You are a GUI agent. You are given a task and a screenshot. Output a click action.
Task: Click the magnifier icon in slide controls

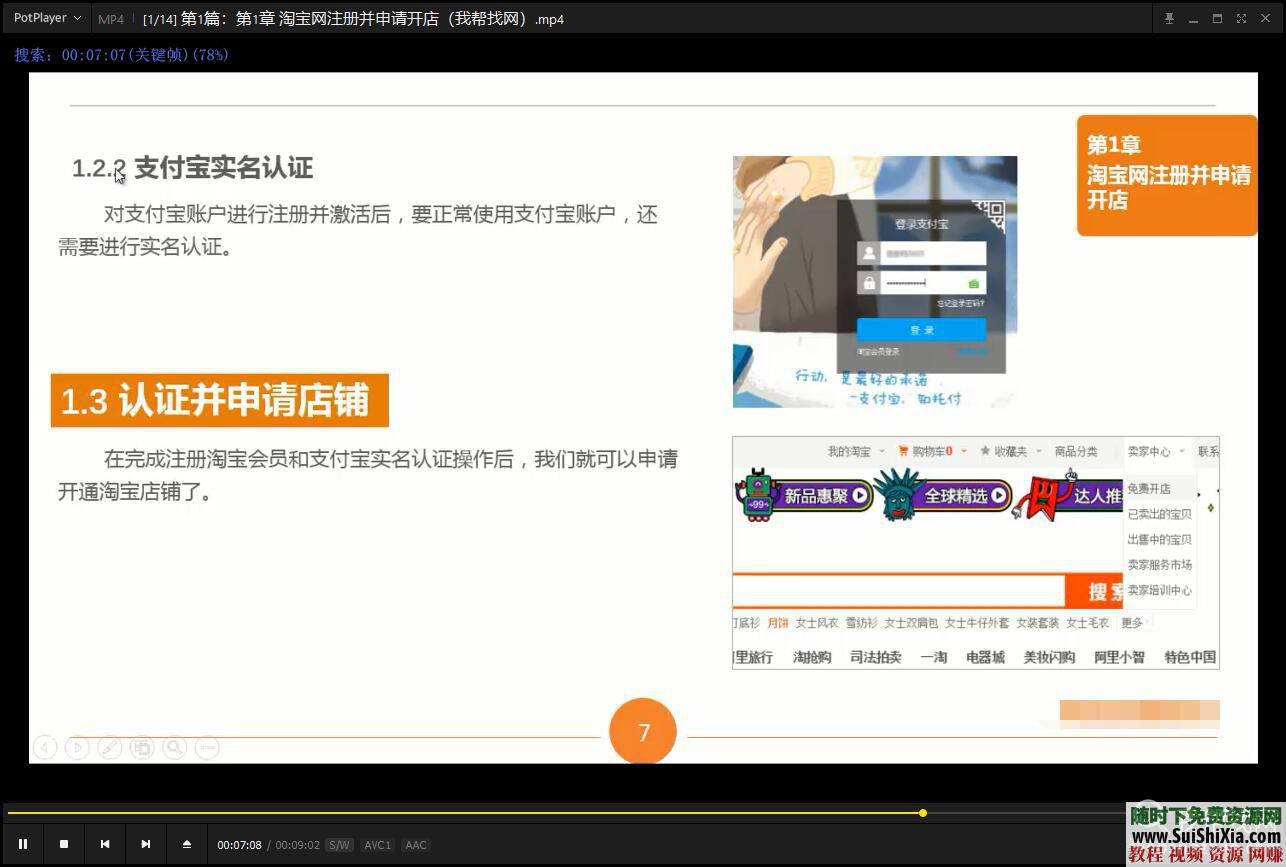point(175,747)
